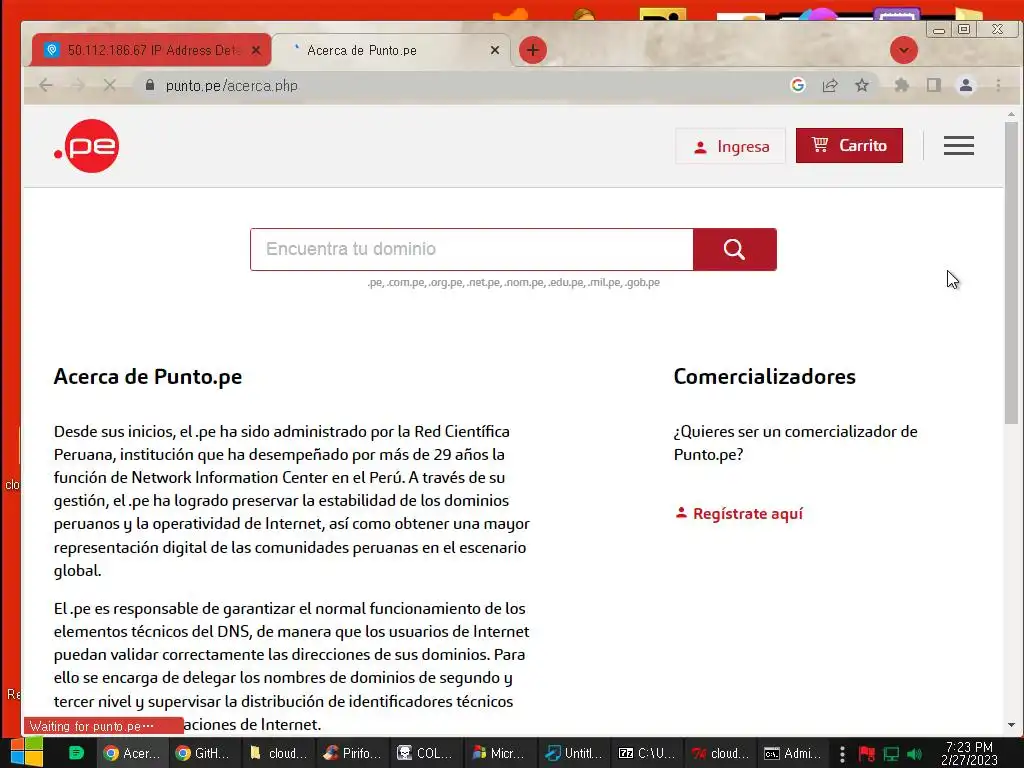Open the 7:23 PM taskbar clock

[x=969, y=754]
